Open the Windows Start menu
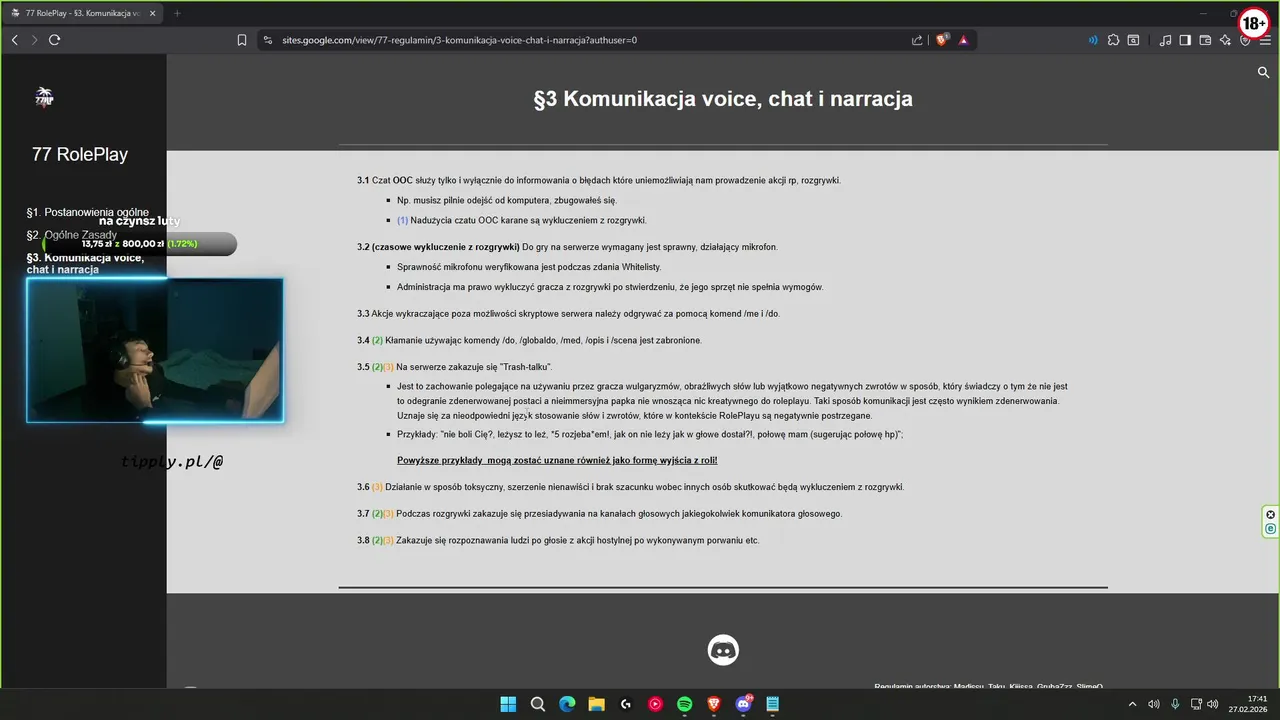1280x720 pixels. (508, 704)
